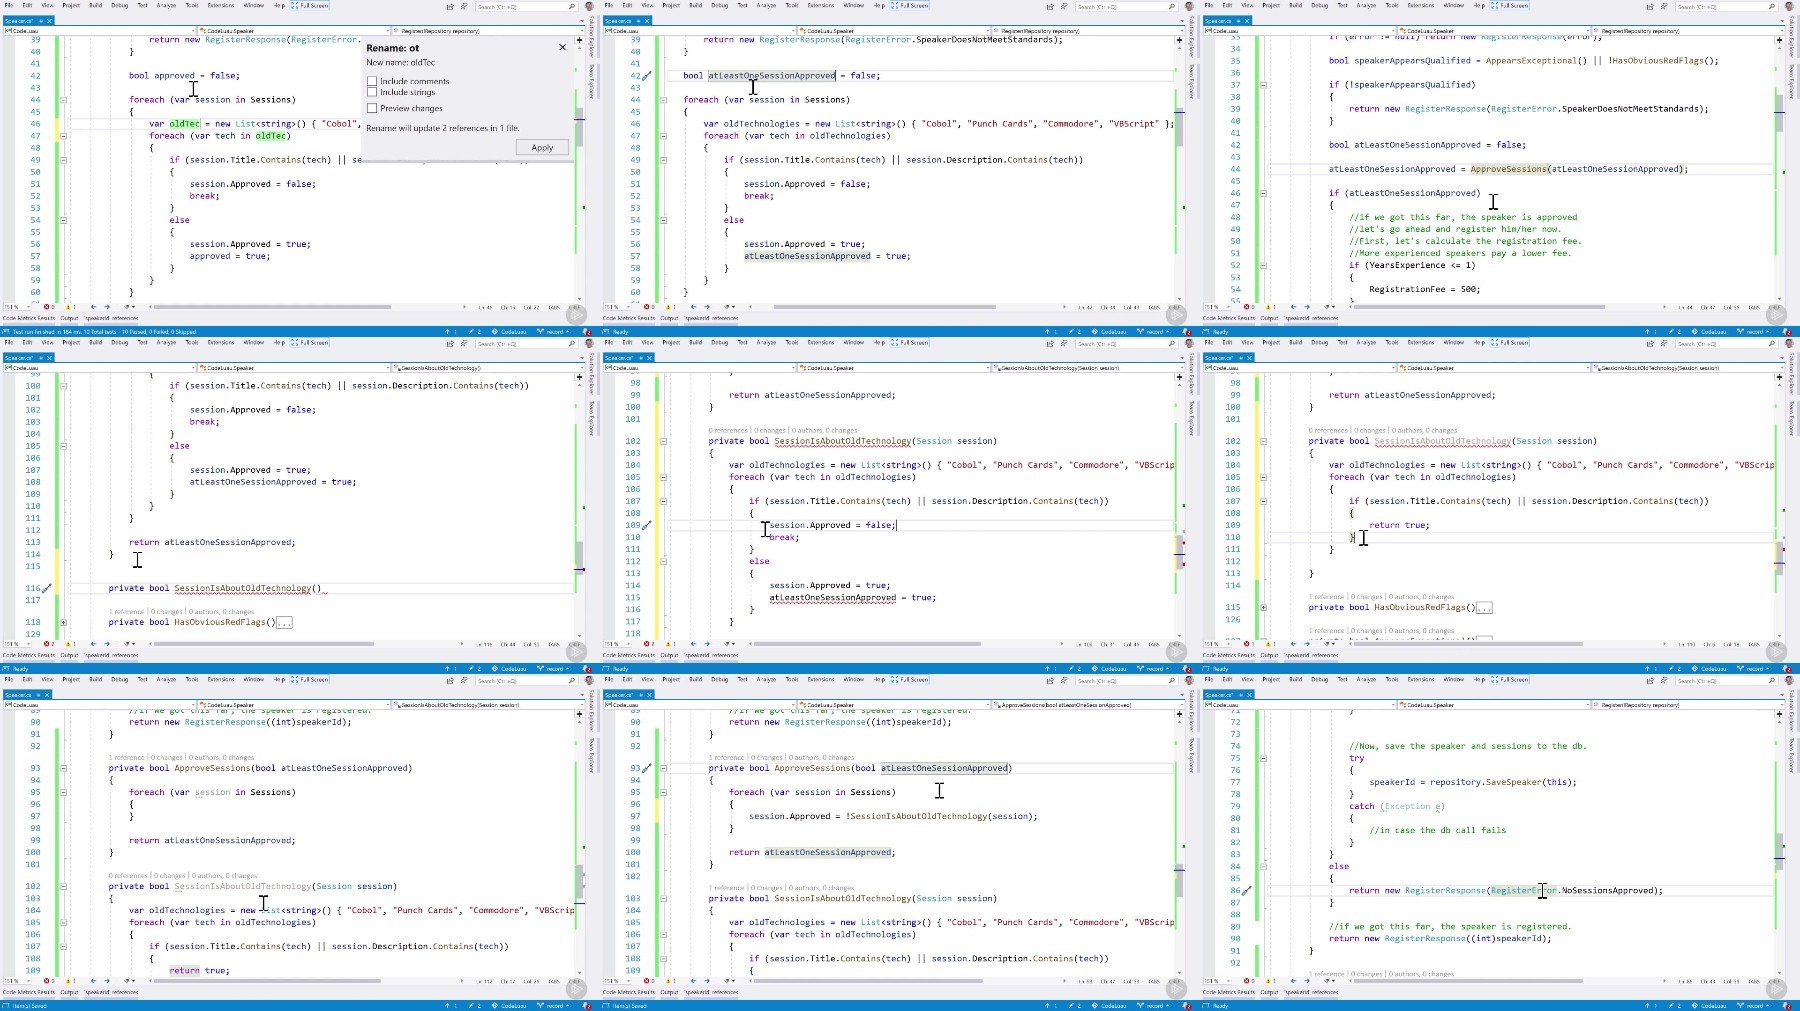The width and height of the screenshot is (1800, 1011).
Task: Collapse the else block on line 105
Action: [x=63, y=446]
